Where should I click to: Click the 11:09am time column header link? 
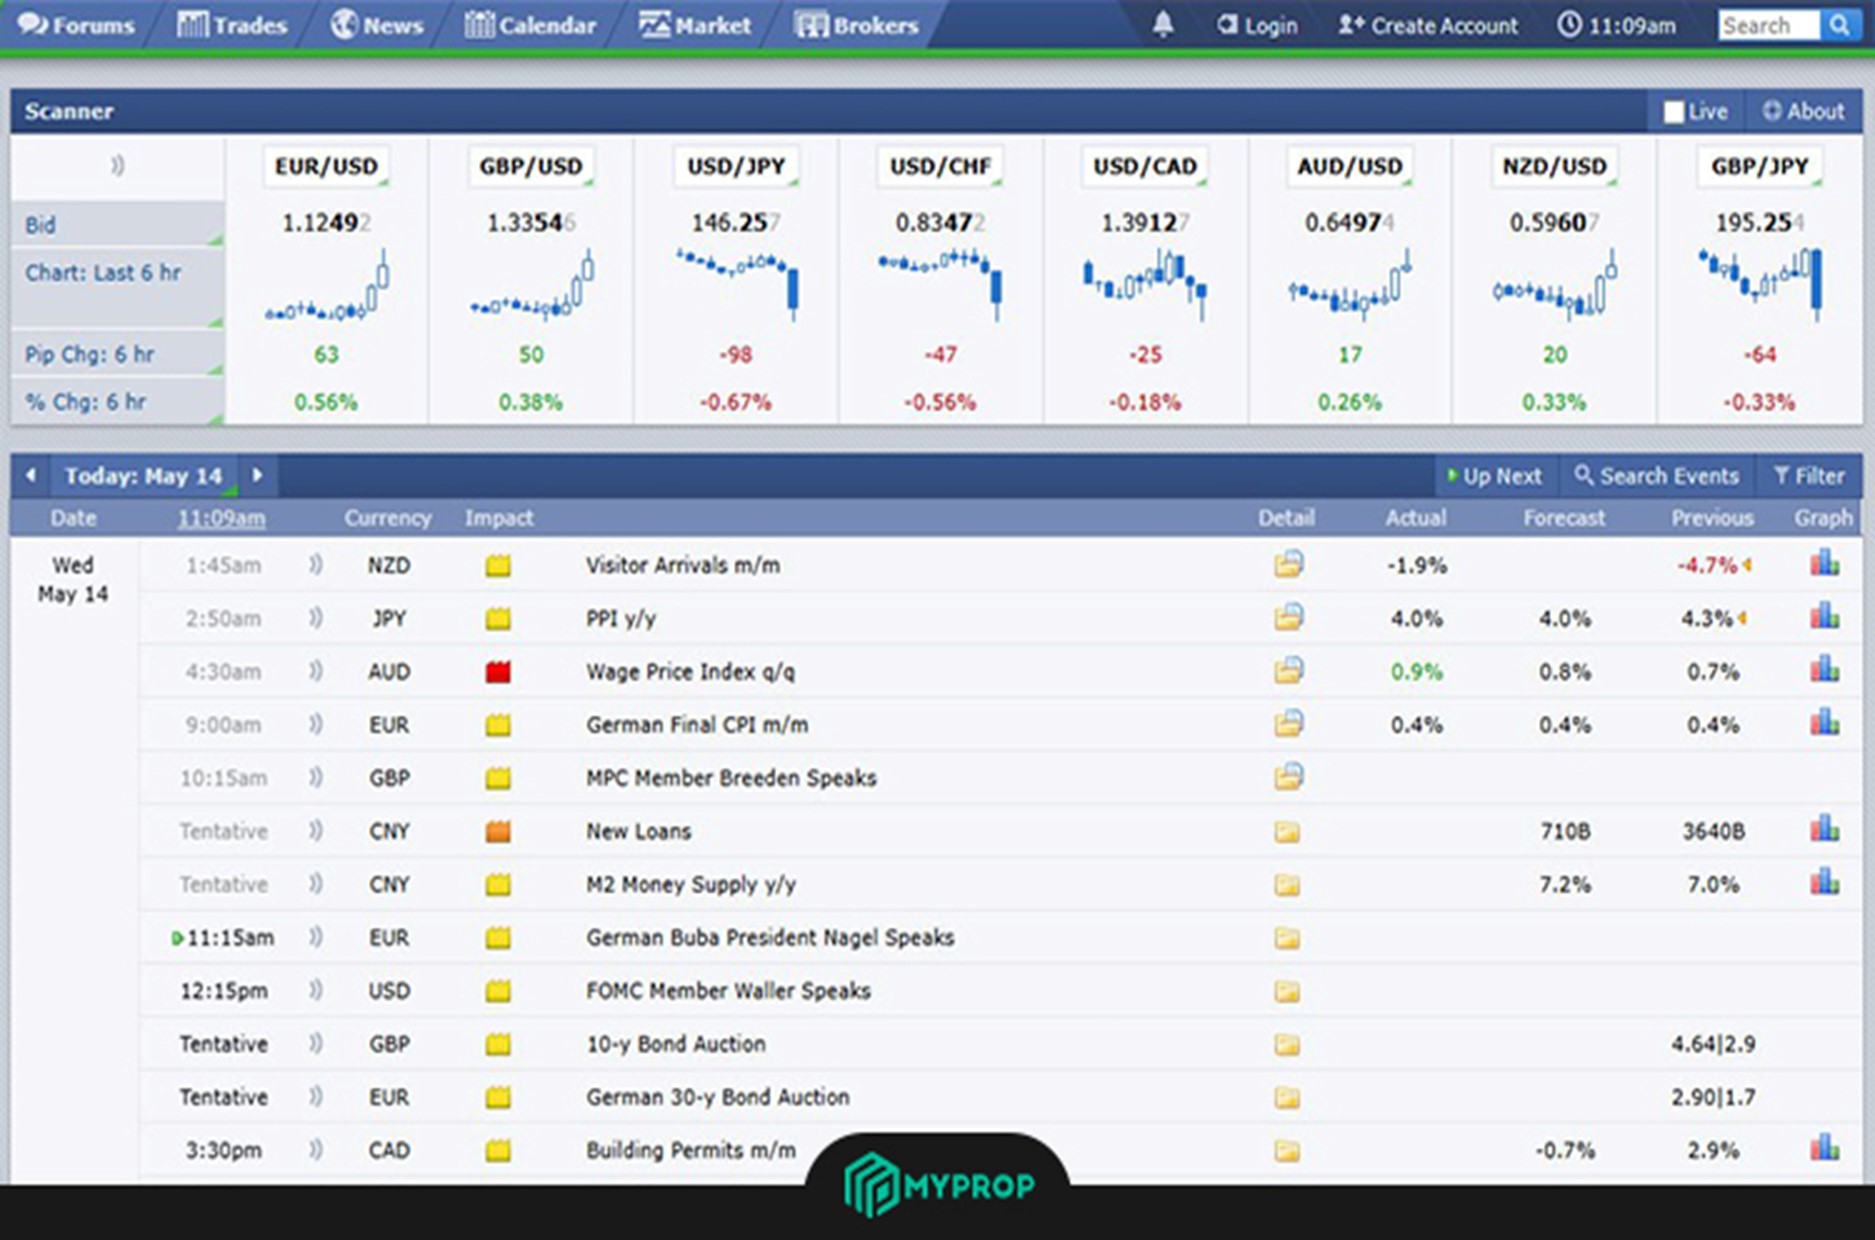[x=221, y=518]
